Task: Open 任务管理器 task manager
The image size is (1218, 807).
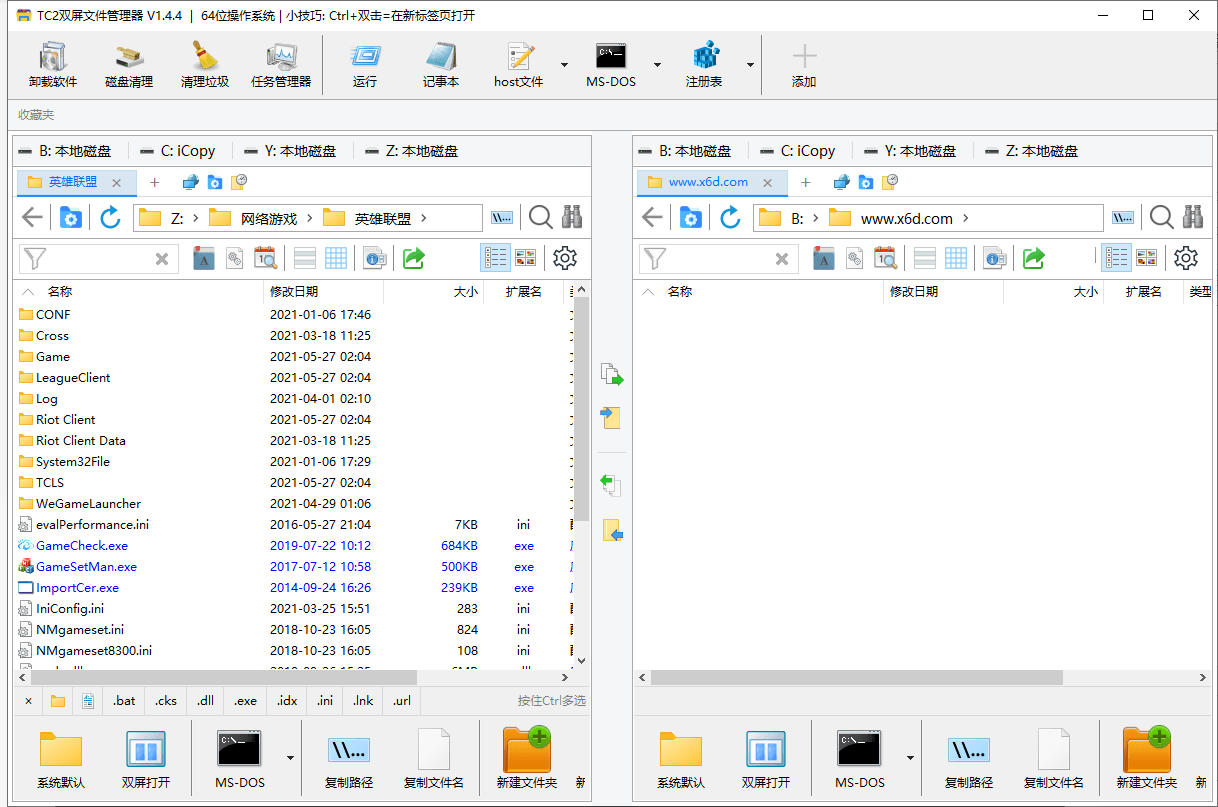Action: coord(281,65)
